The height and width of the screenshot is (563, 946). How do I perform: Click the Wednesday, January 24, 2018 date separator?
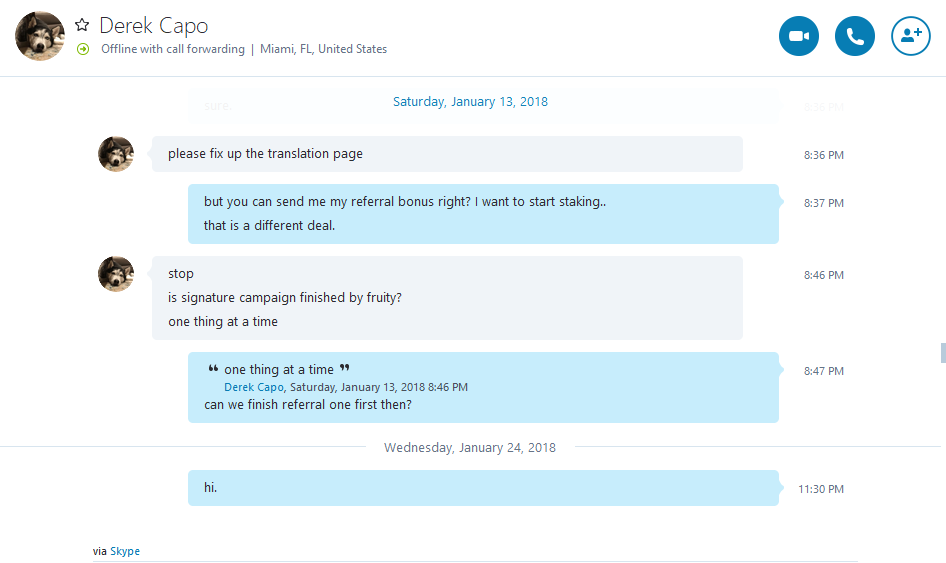pyautogui.click(x=470, y=447)
